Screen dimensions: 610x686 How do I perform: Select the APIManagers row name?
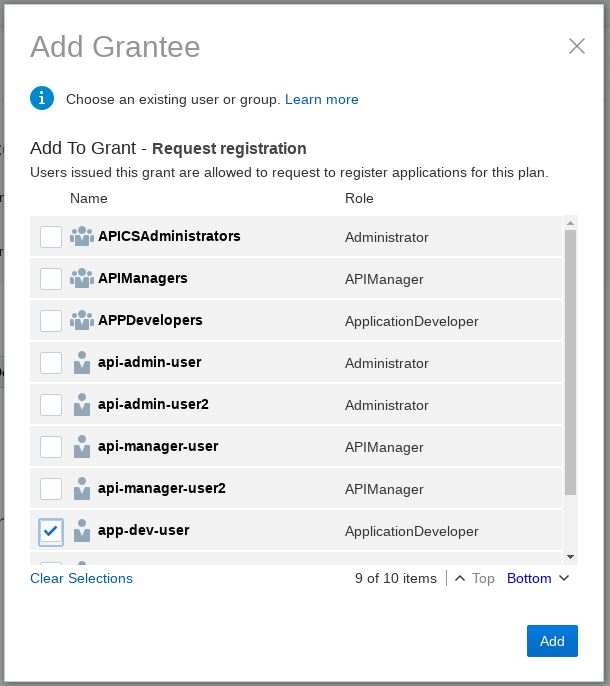[x=143, y=278]
